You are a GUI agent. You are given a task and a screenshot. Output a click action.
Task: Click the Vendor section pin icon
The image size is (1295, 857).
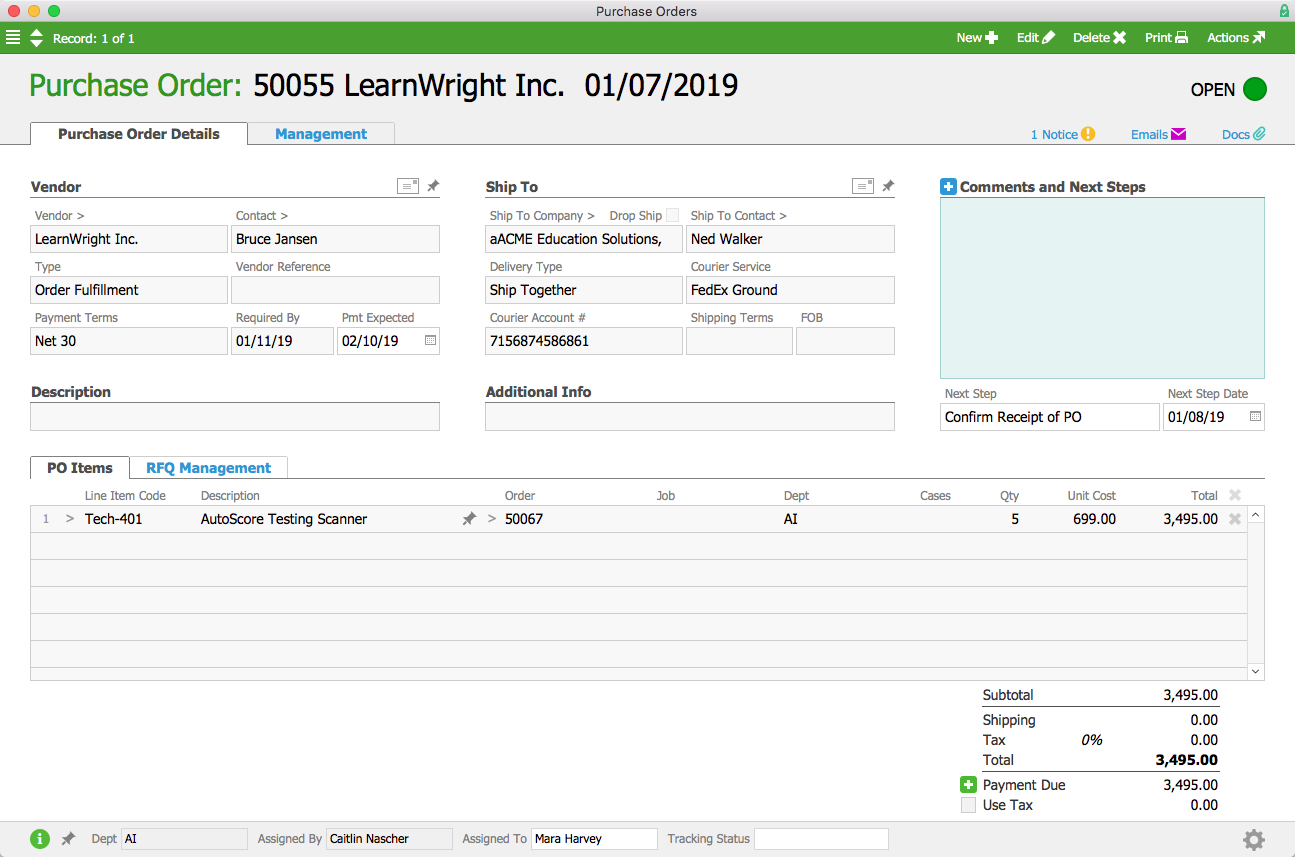click(x=433, y=186)
